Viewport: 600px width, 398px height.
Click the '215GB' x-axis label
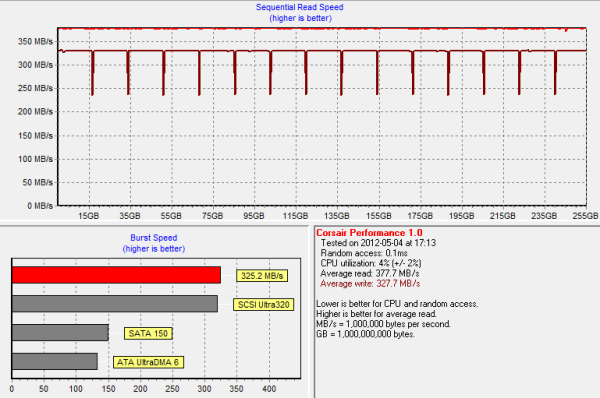pyautogui.click(x=502, y=216)
